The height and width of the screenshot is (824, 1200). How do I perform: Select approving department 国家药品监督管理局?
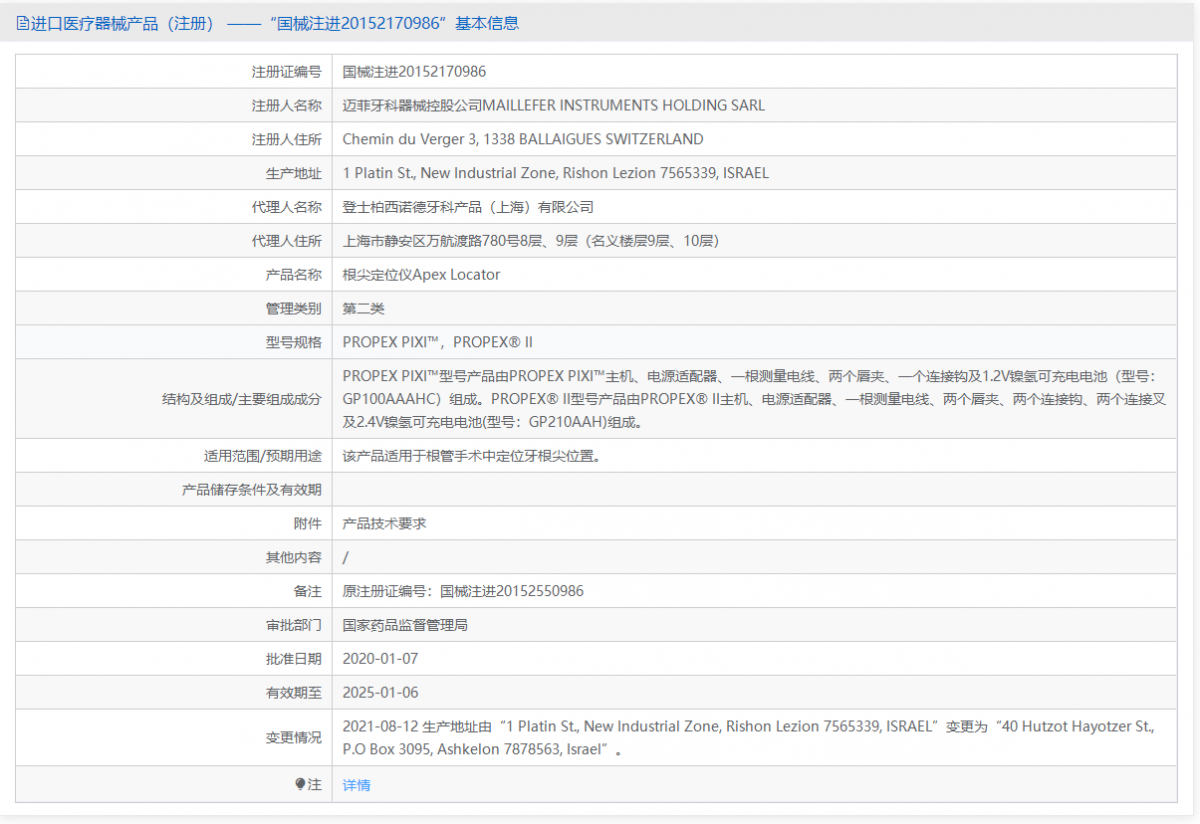(x=405, y=625)
